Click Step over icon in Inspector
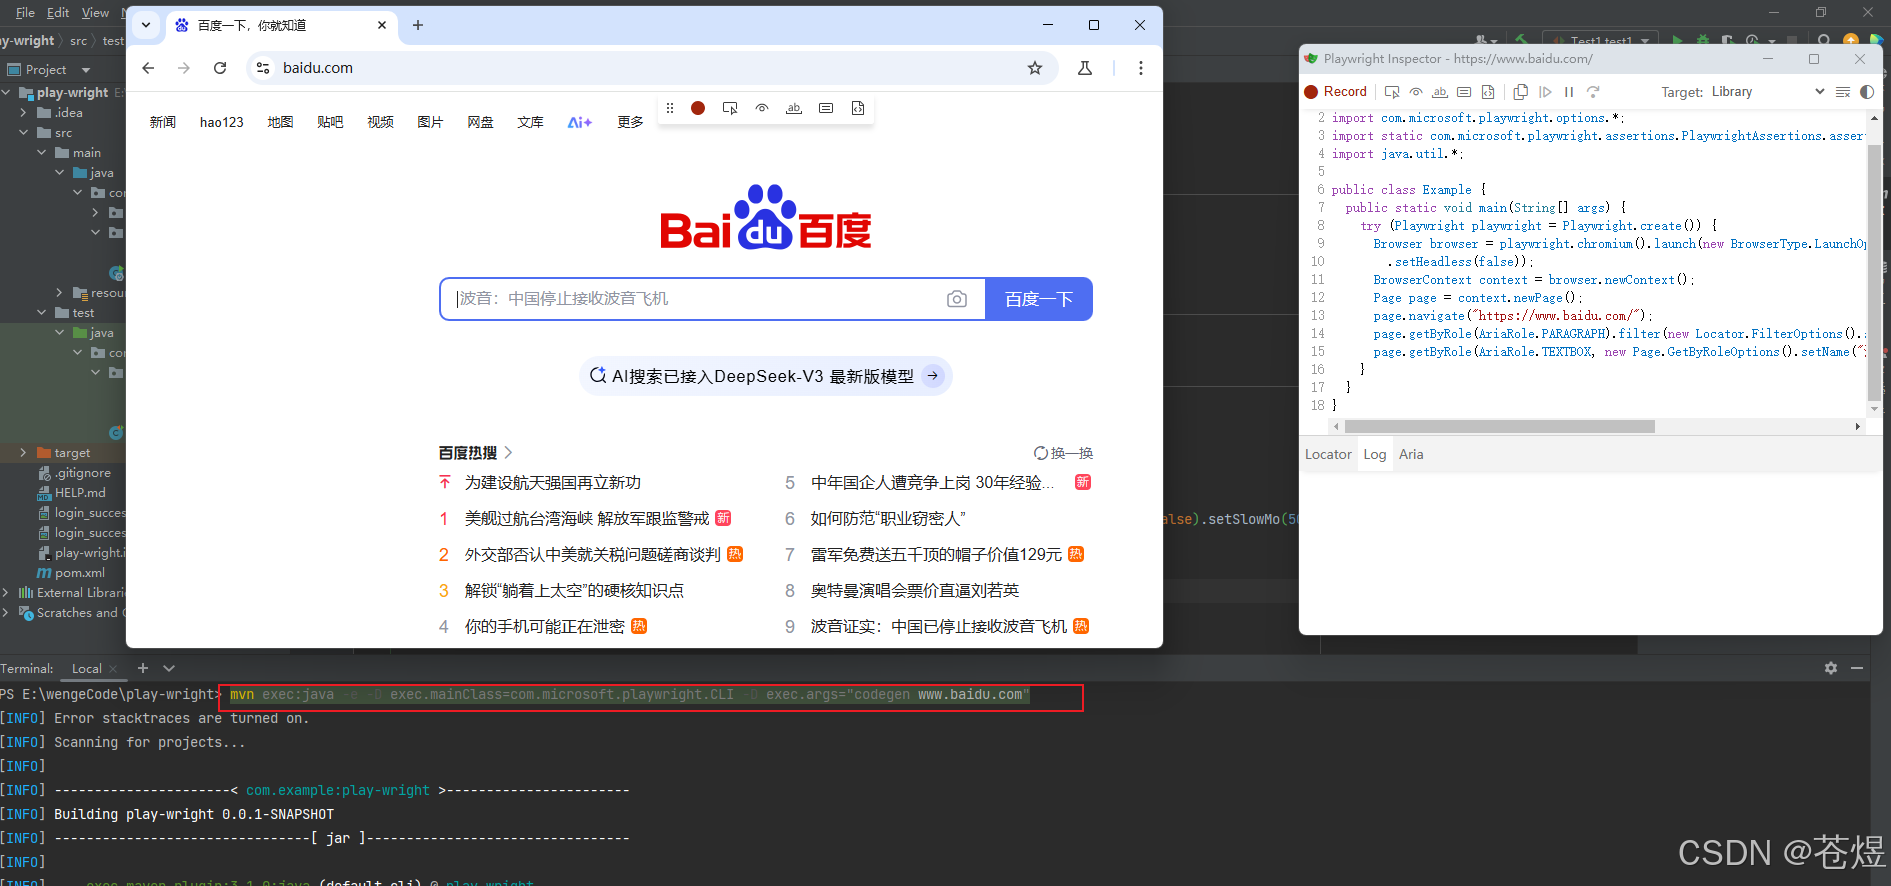 [x=1593, y=92]
